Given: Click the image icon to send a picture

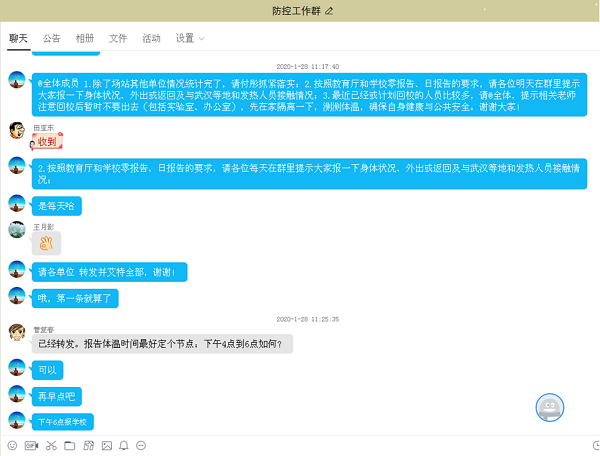Looking at the screenshot, I should (x=105, y=445).
